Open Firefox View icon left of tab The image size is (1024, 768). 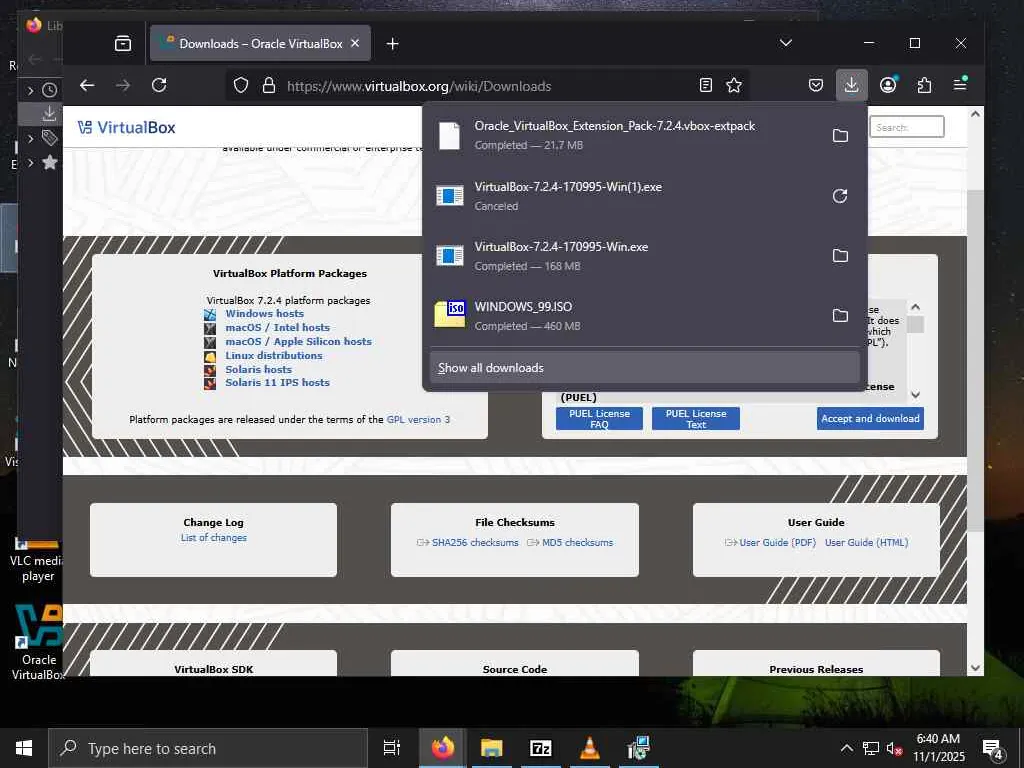123,44
